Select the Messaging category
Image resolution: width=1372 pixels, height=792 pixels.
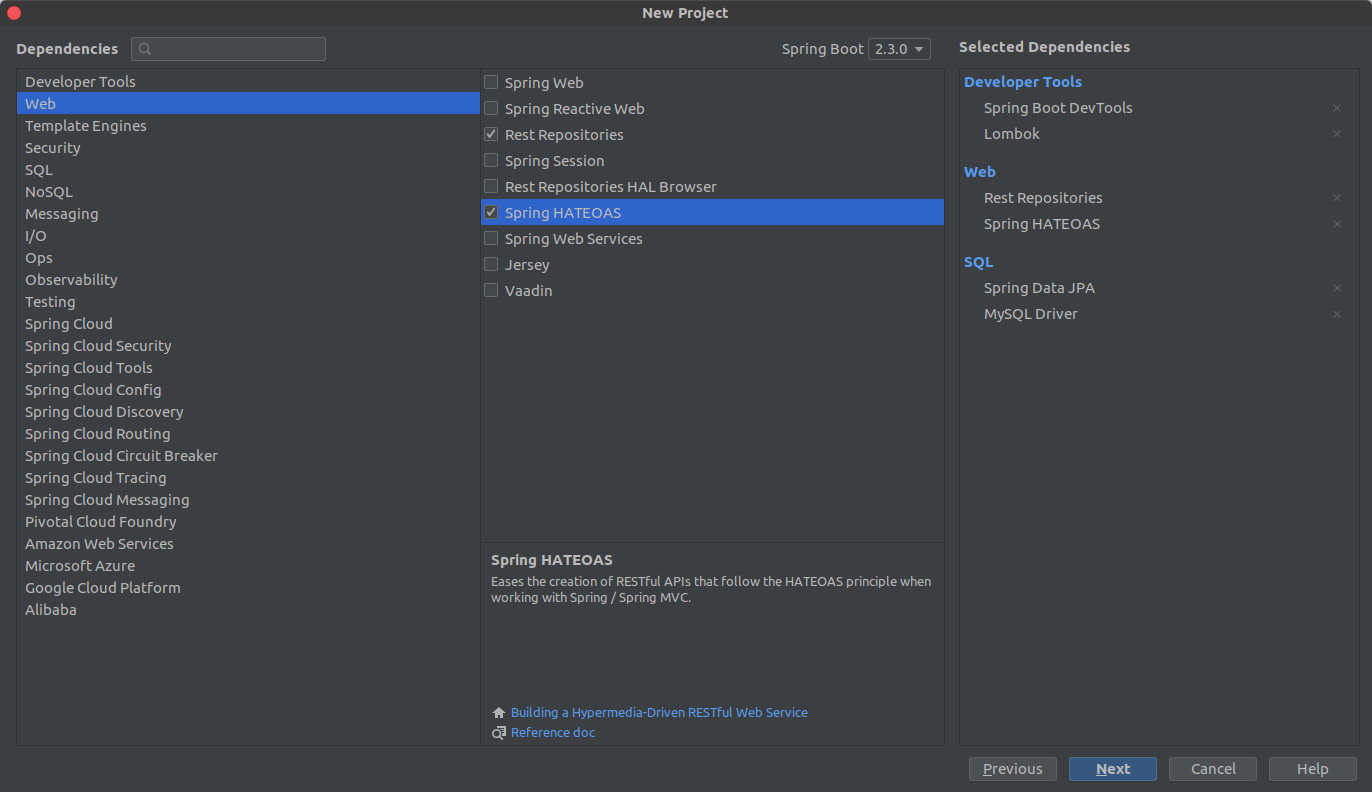coord(248,214)
